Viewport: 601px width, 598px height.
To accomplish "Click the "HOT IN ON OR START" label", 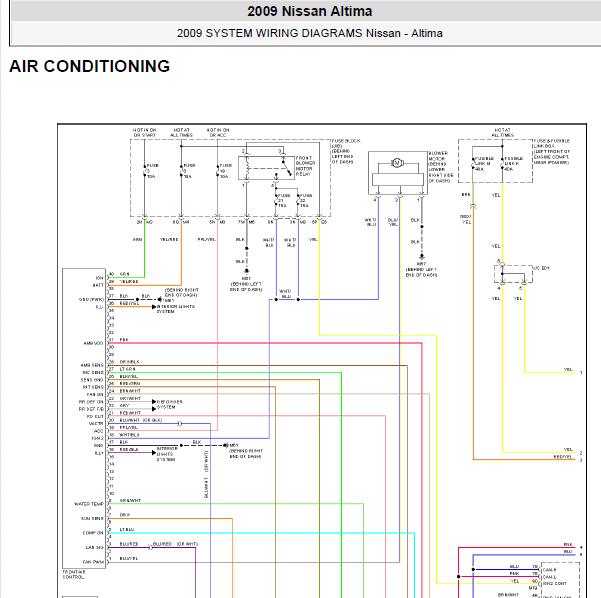I will click(x=145, y=133).
